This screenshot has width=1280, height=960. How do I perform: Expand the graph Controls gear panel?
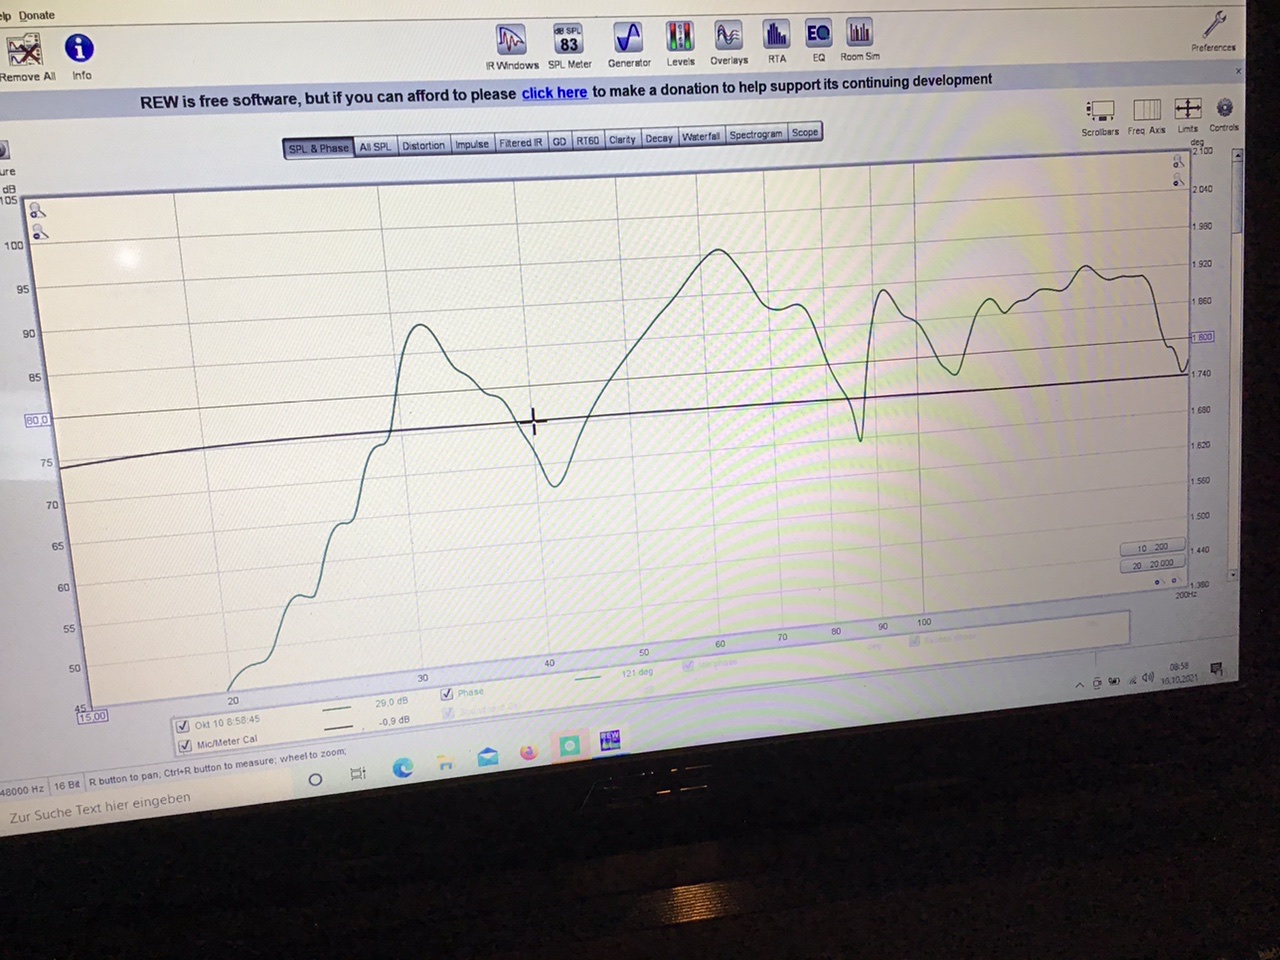tap(1224, 108)
